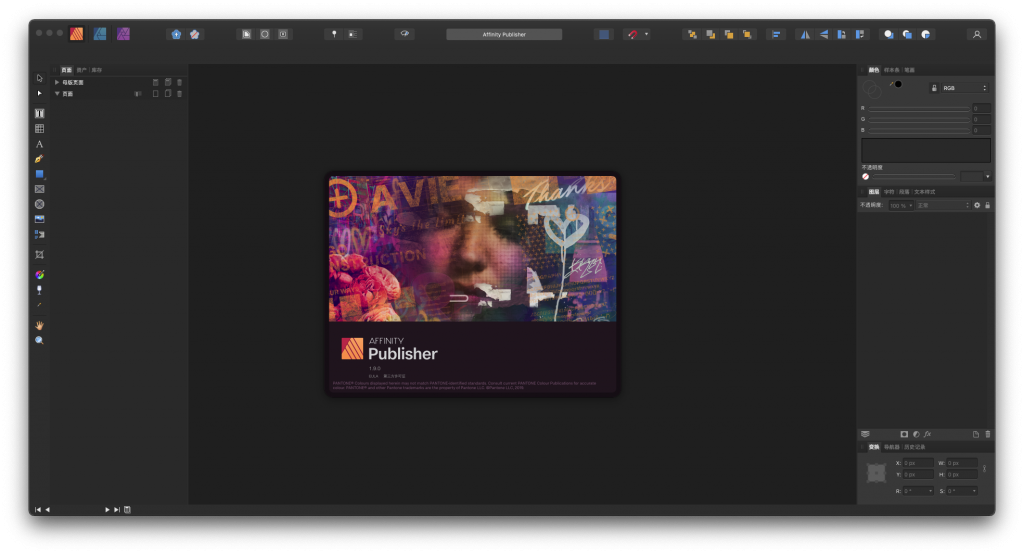Switch to the Designer persona icon
Viewport: 1024px width, 554px height.
(x=100, y=34)
